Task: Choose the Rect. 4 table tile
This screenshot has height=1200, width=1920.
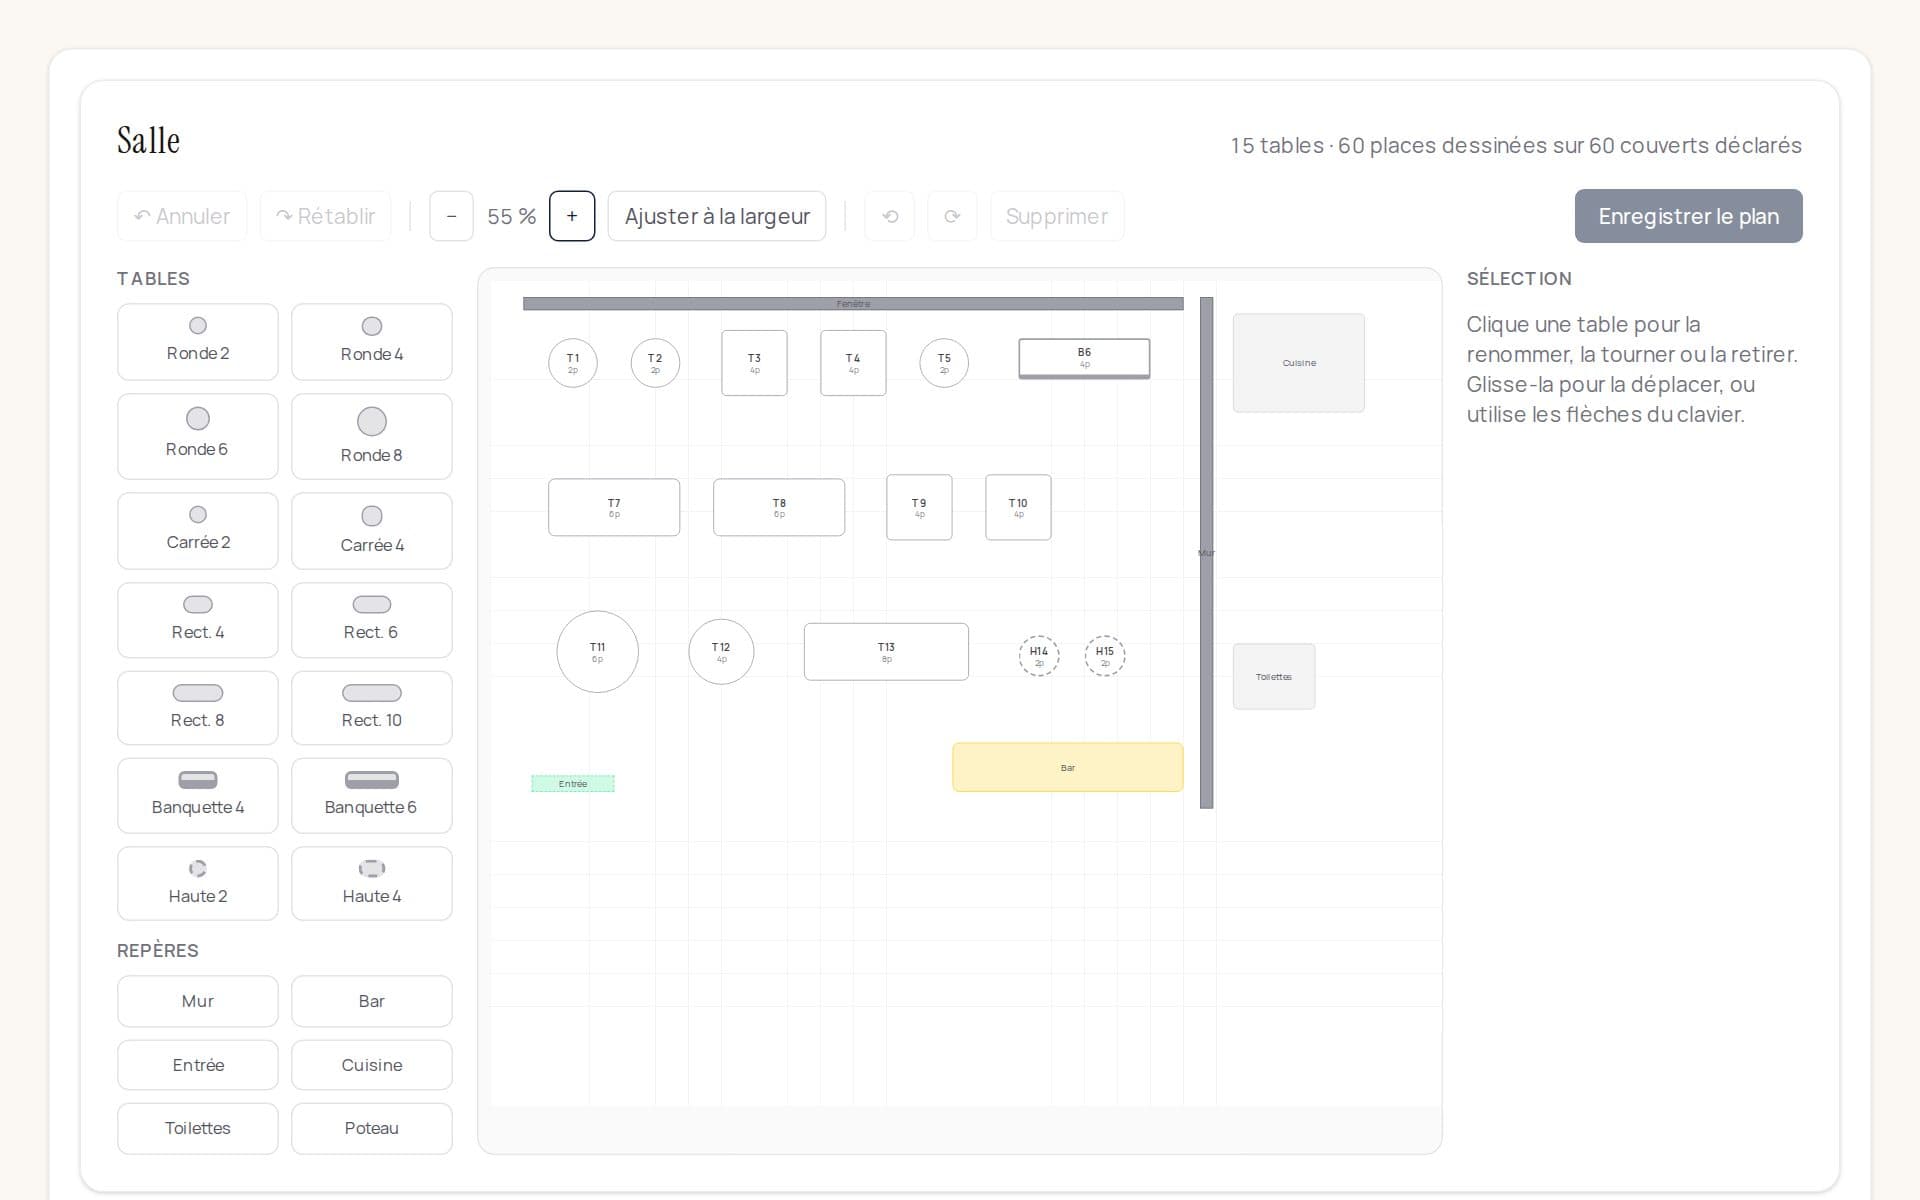Action: click(x=198, y=620)
